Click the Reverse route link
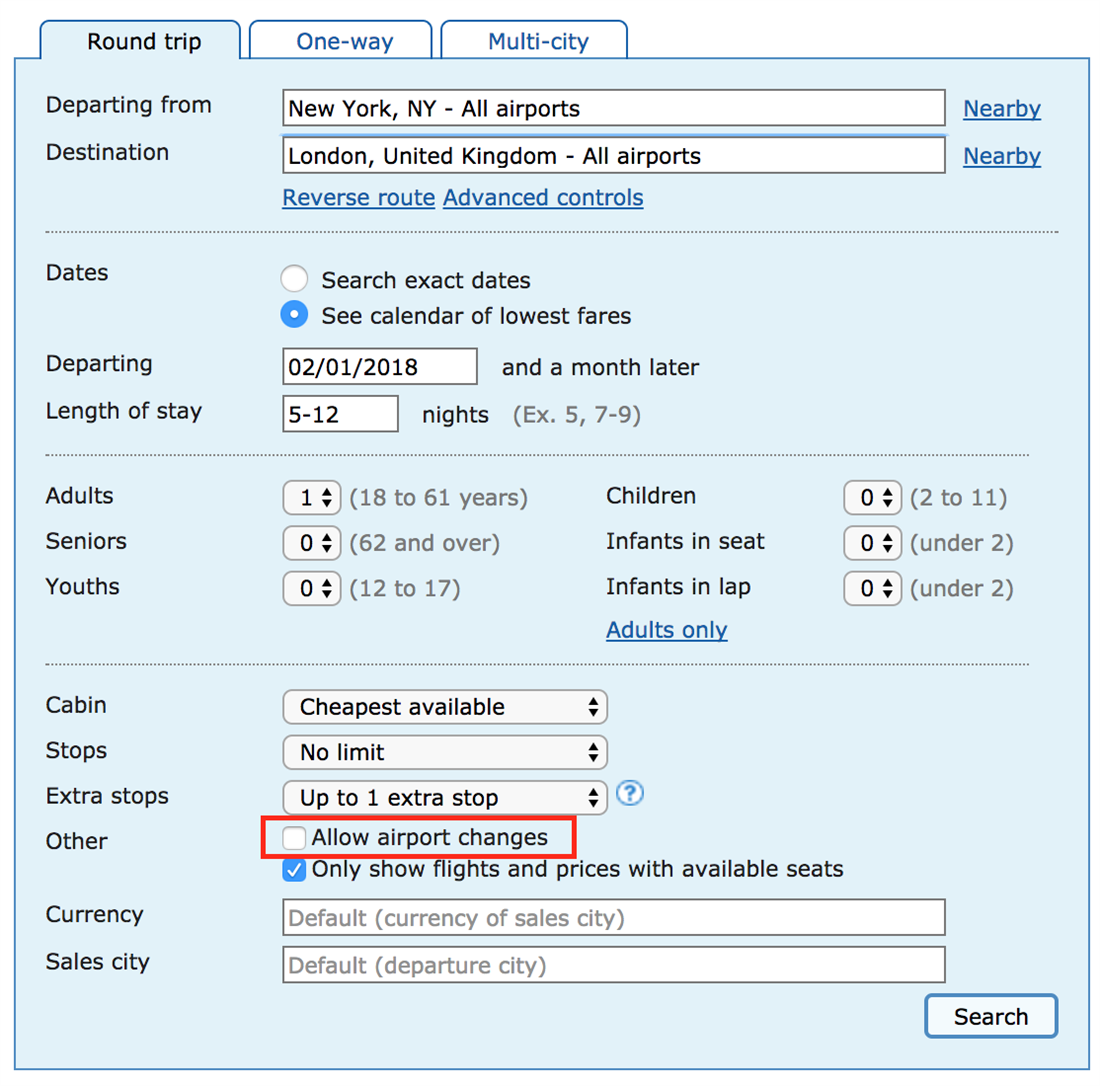This screenshot has height=1086, width=1100. [x=358, y=198]
